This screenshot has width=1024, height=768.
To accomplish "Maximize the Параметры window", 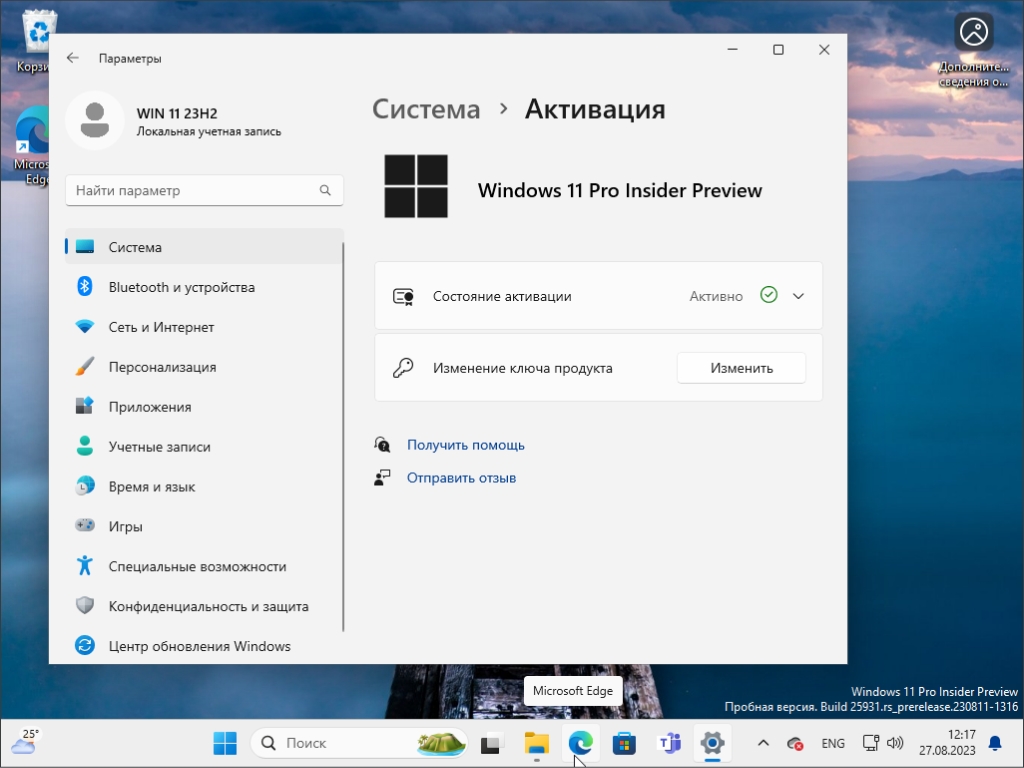I will click(778, 50).
